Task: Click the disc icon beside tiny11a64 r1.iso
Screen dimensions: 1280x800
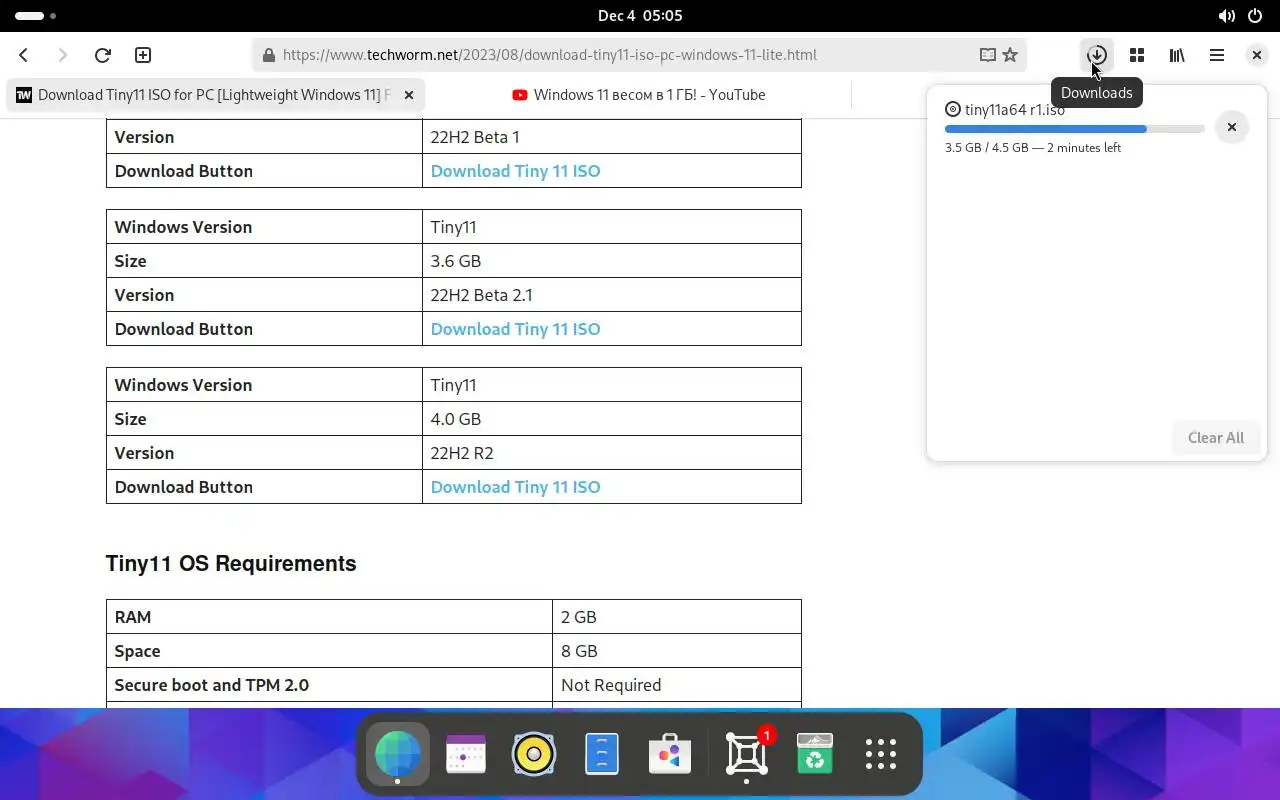Action: pos(953,110)
